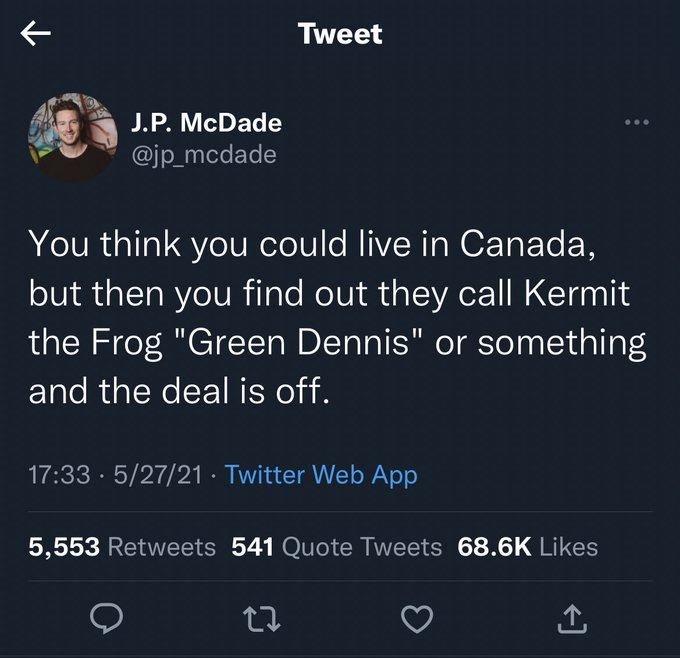Click the J.P. McDade display name
This screenshot has height=658, width=680.
(x=205, y=123)
